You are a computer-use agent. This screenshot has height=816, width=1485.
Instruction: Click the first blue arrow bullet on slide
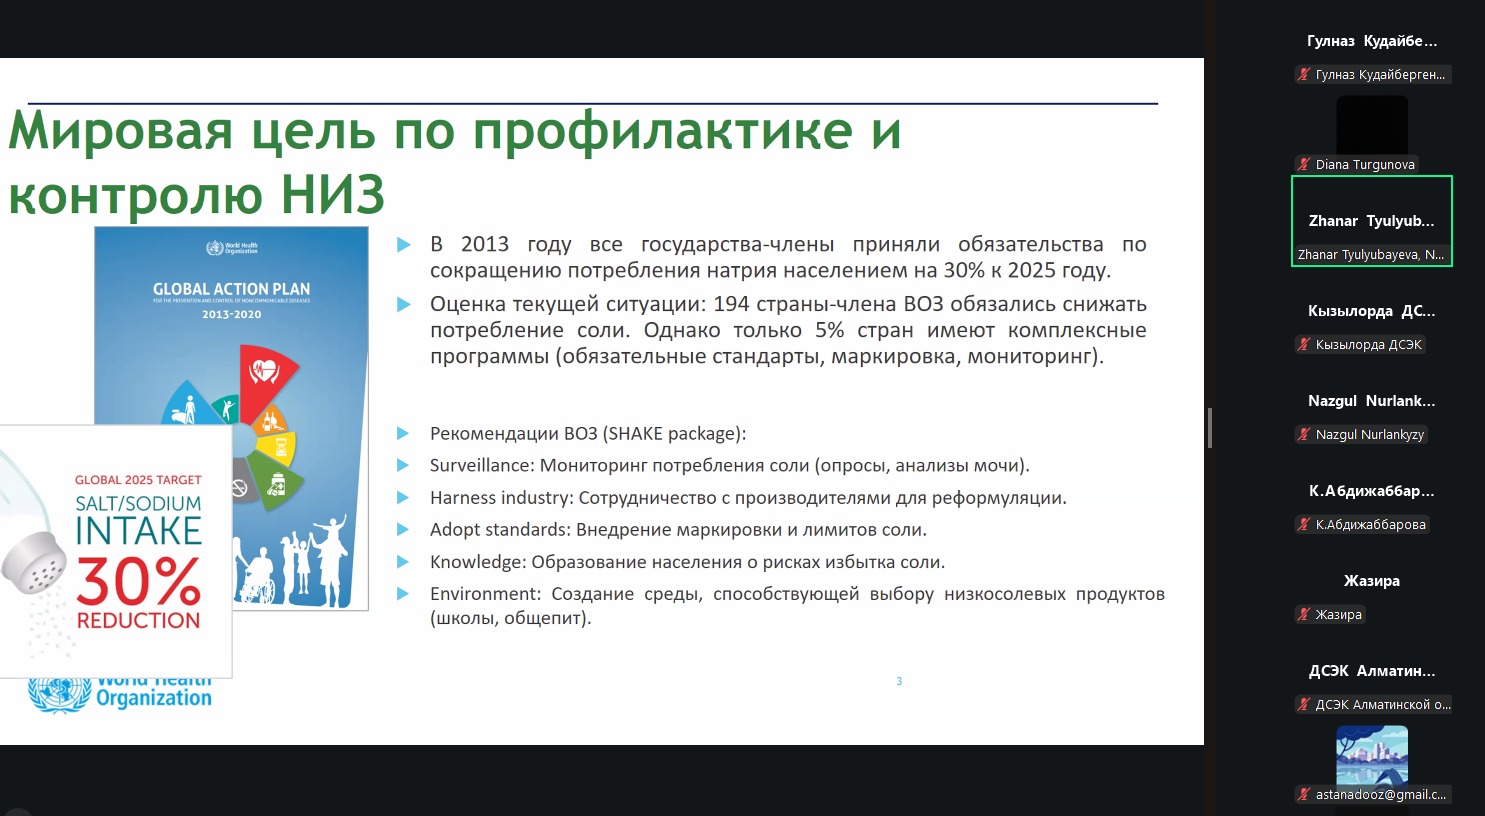pyautogui.click(x=404, y=245)
